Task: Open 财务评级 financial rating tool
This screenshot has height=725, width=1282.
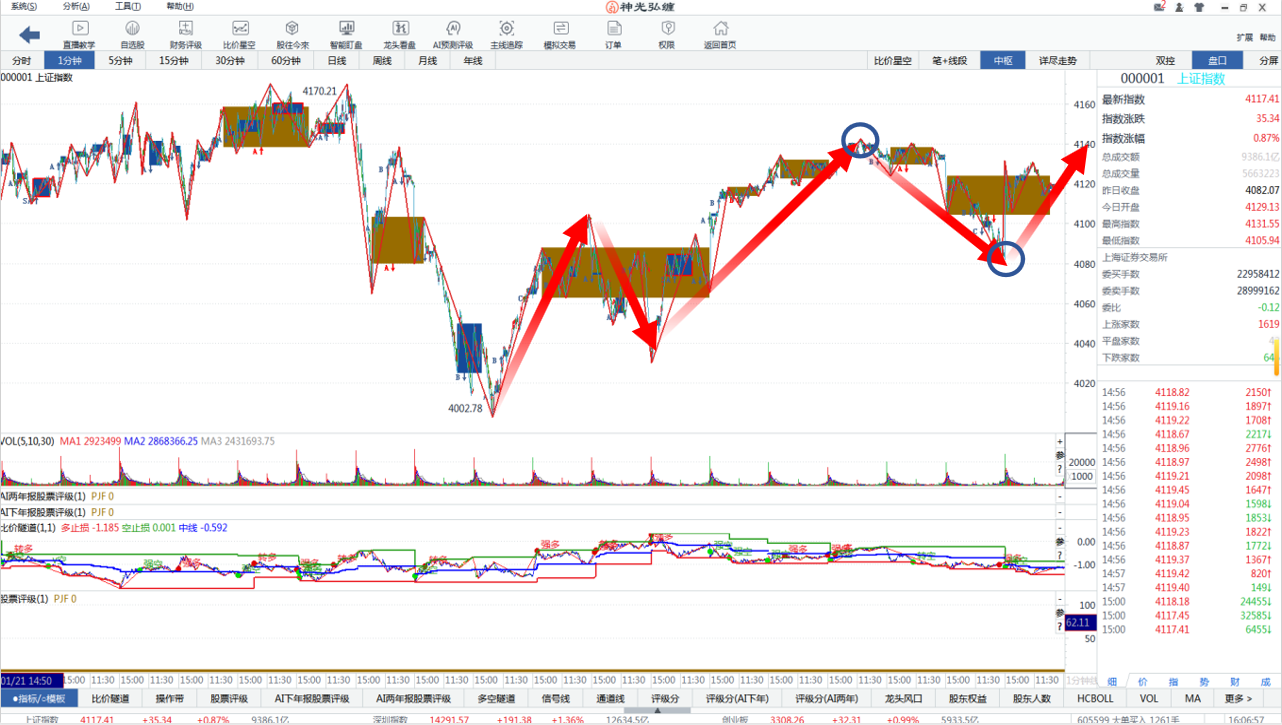Action: pyautogui.click(x=185, y=33)
